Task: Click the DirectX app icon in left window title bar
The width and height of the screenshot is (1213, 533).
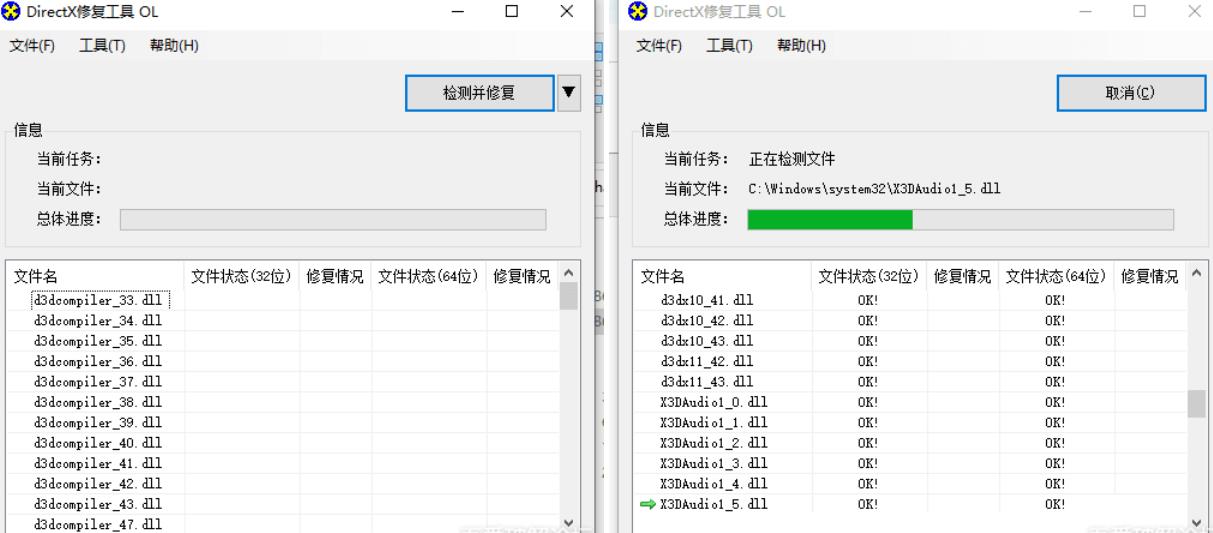Action: tap(12, 12)
